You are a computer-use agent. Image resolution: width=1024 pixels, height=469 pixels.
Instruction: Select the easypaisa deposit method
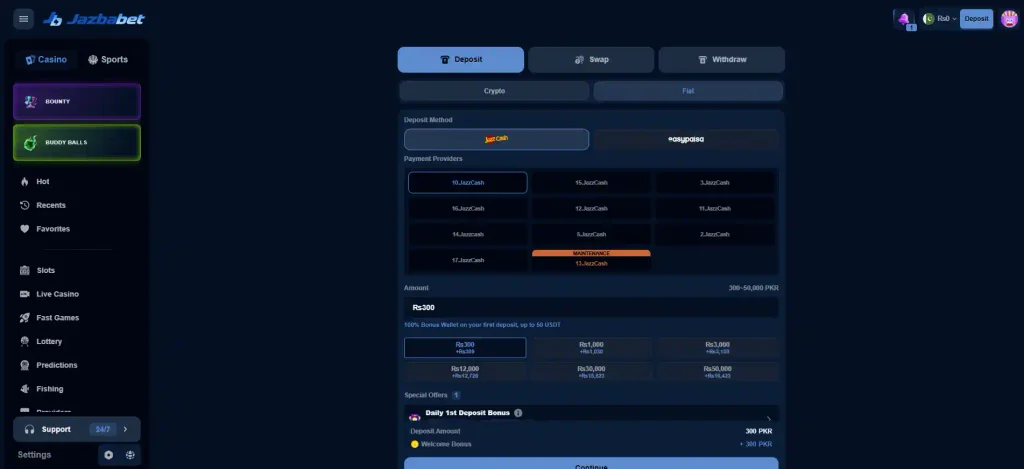pos(686,139)
